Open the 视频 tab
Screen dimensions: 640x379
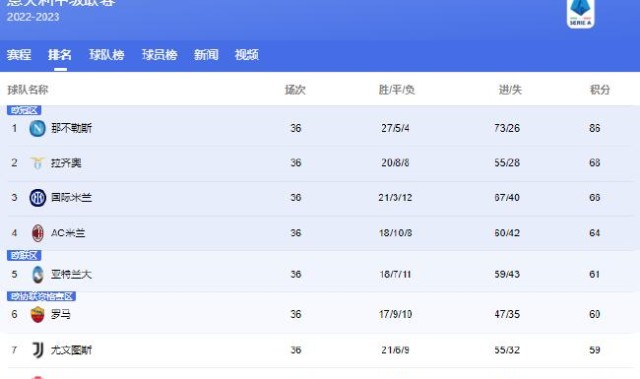247,55
